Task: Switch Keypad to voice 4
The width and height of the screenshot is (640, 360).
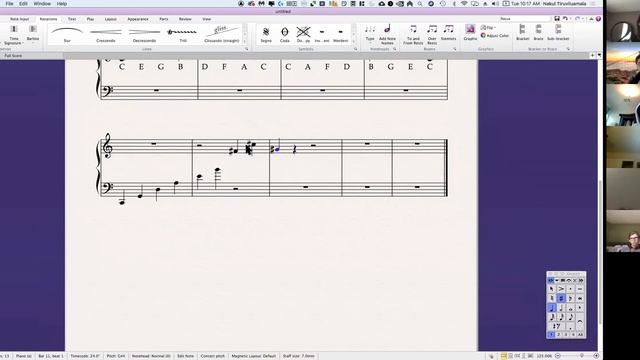Action: (573, 335)
